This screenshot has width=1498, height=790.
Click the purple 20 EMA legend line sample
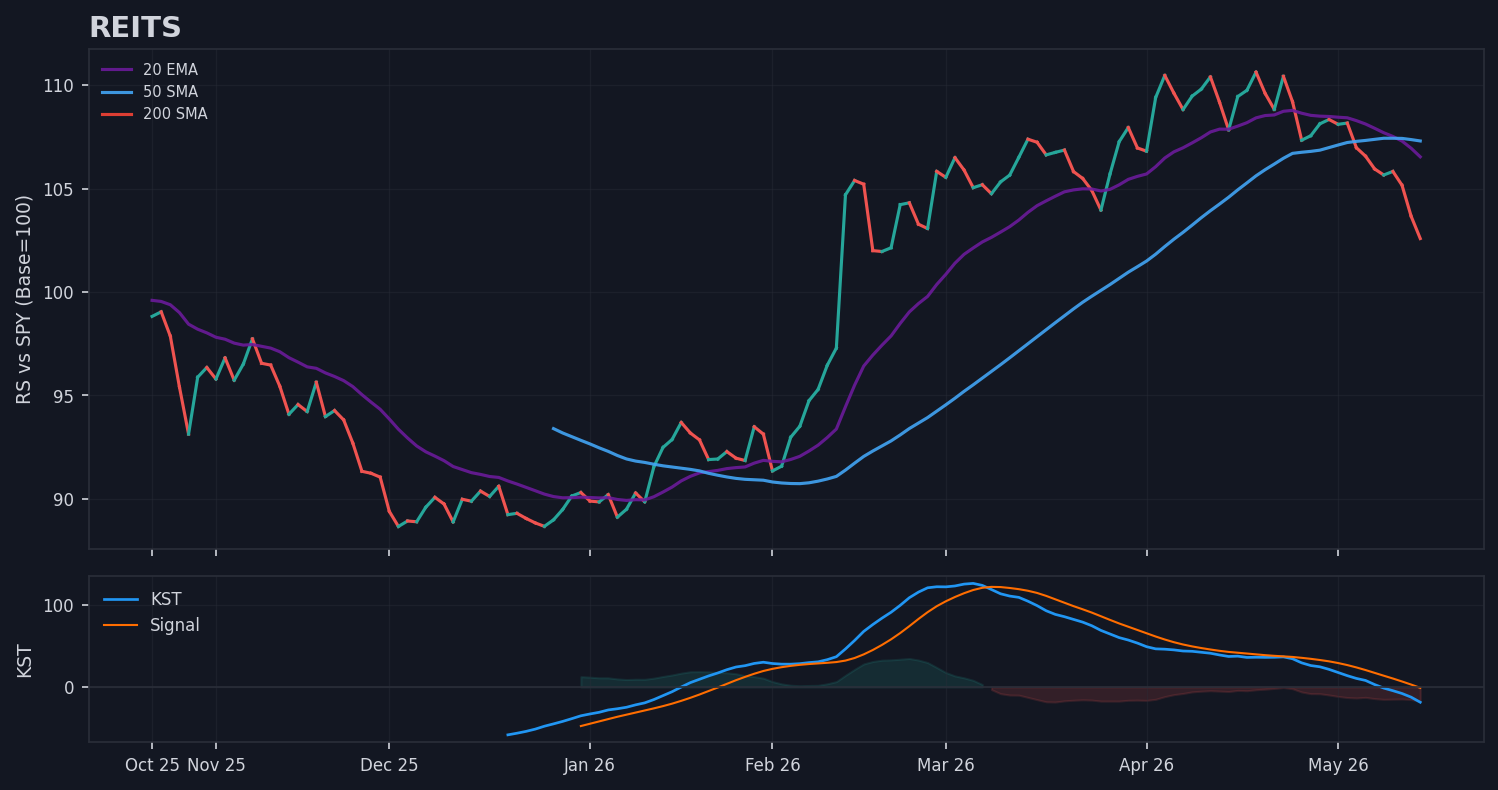coord(117,70)
